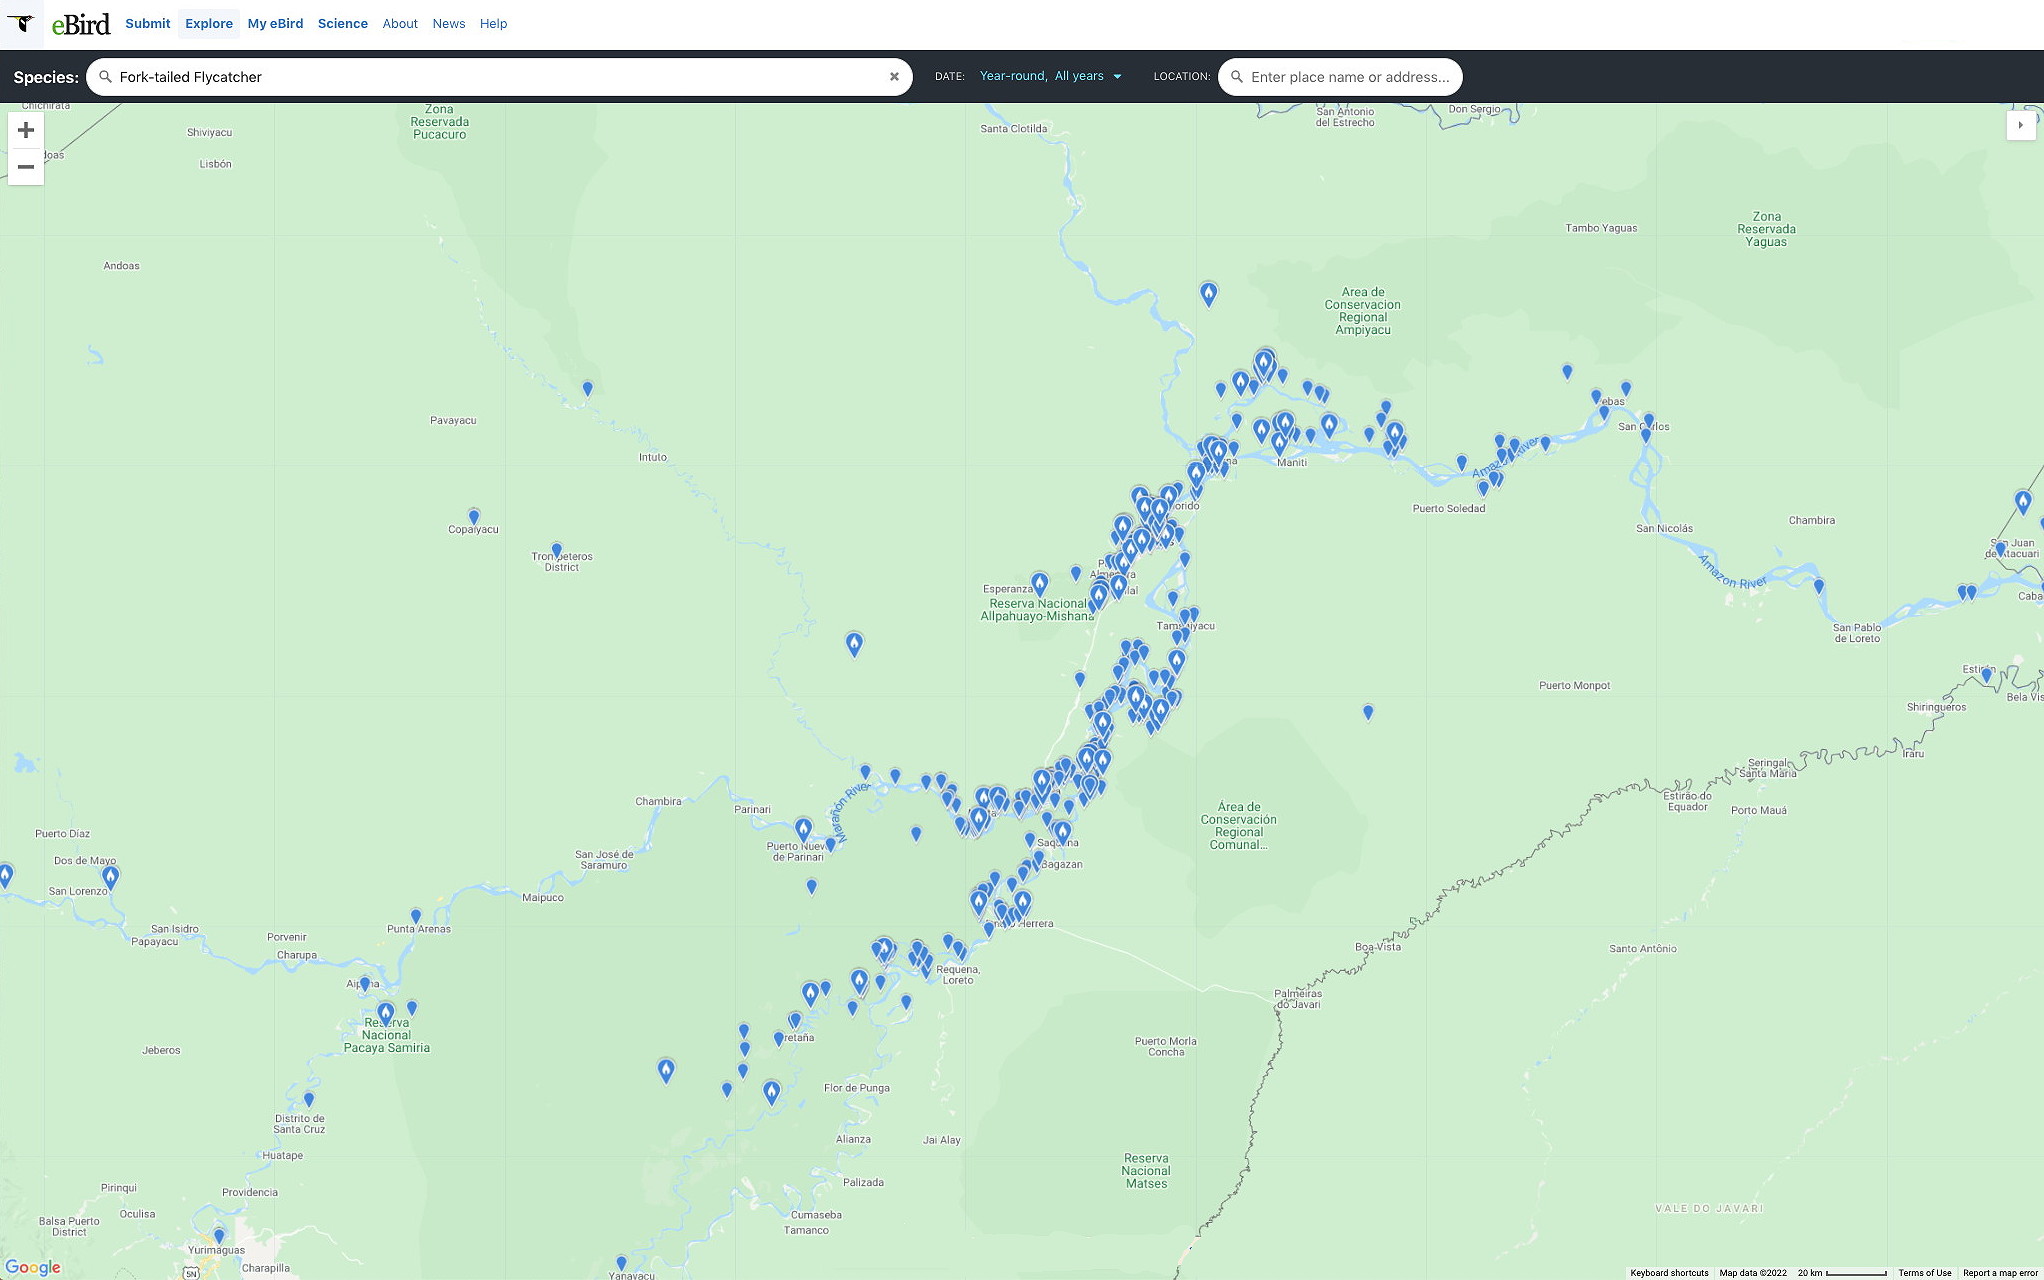This screenshot has width=2044, height=1280.
Task: Expand the side panel arrow at right
Action: point(2020,125)
